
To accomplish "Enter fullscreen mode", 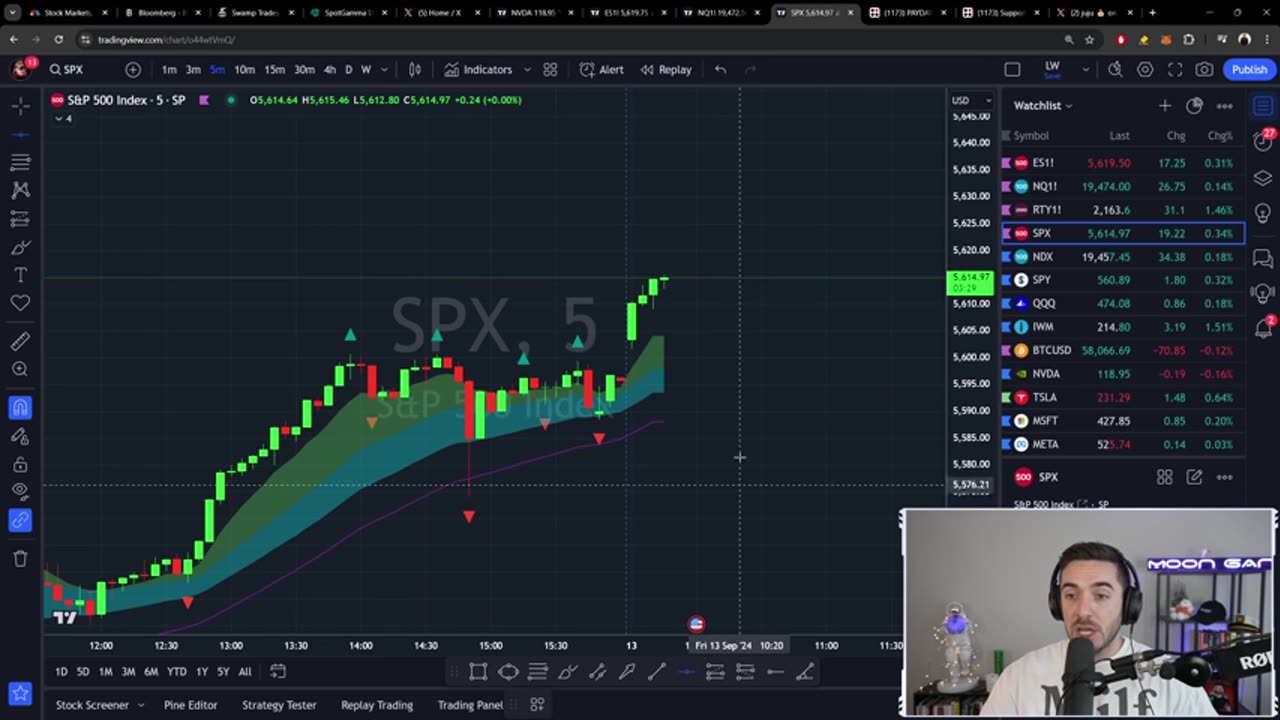I will (1175, 69).
